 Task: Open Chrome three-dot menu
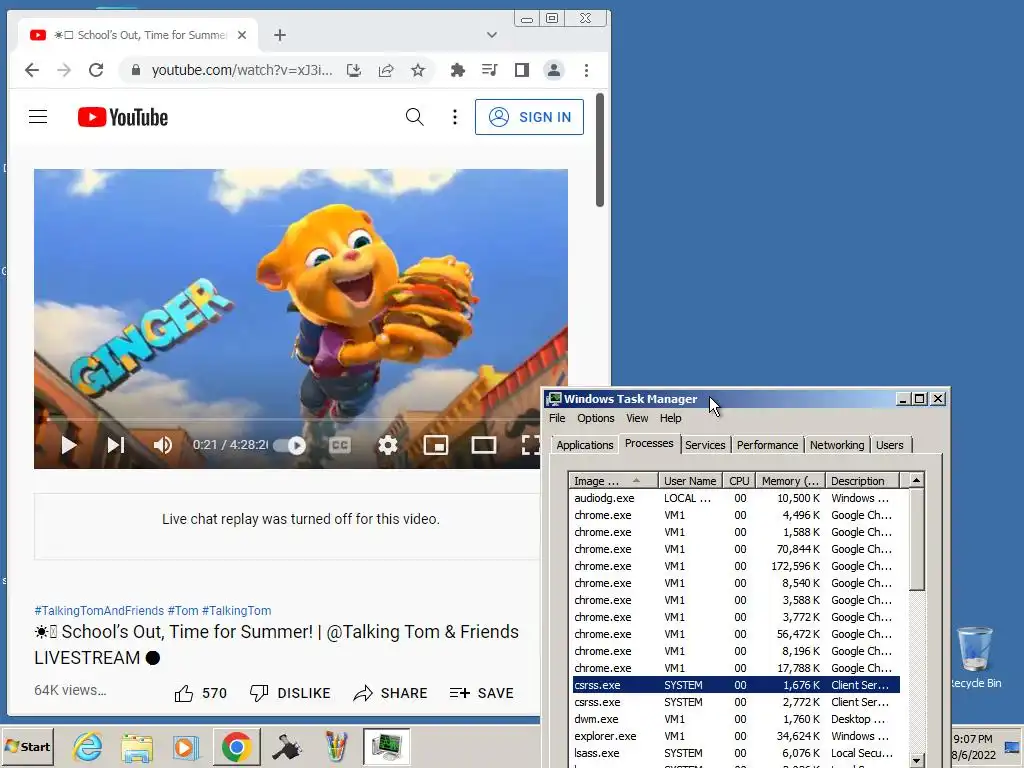(586, 70)
